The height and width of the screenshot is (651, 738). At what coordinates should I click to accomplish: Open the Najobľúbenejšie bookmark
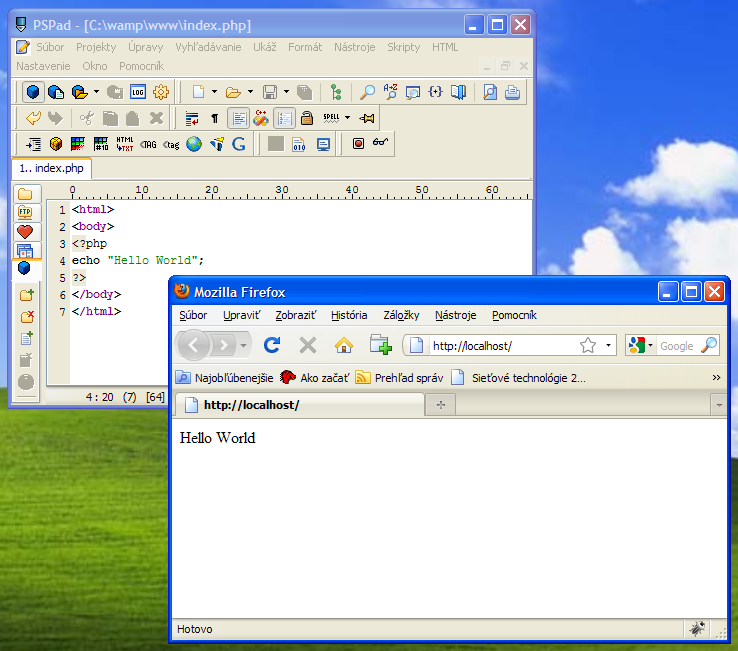point(225,378)
